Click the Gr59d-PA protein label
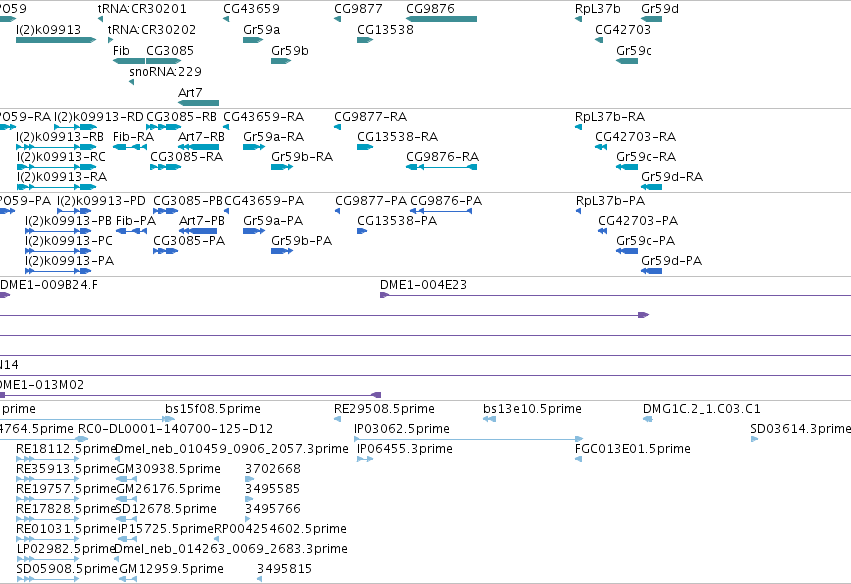 point(671,261)
